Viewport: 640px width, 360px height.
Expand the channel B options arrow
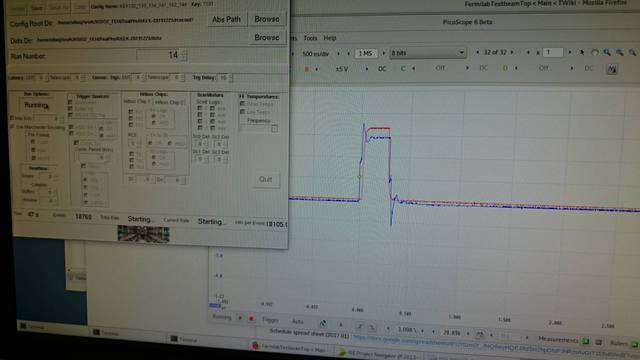click(317, 69)
